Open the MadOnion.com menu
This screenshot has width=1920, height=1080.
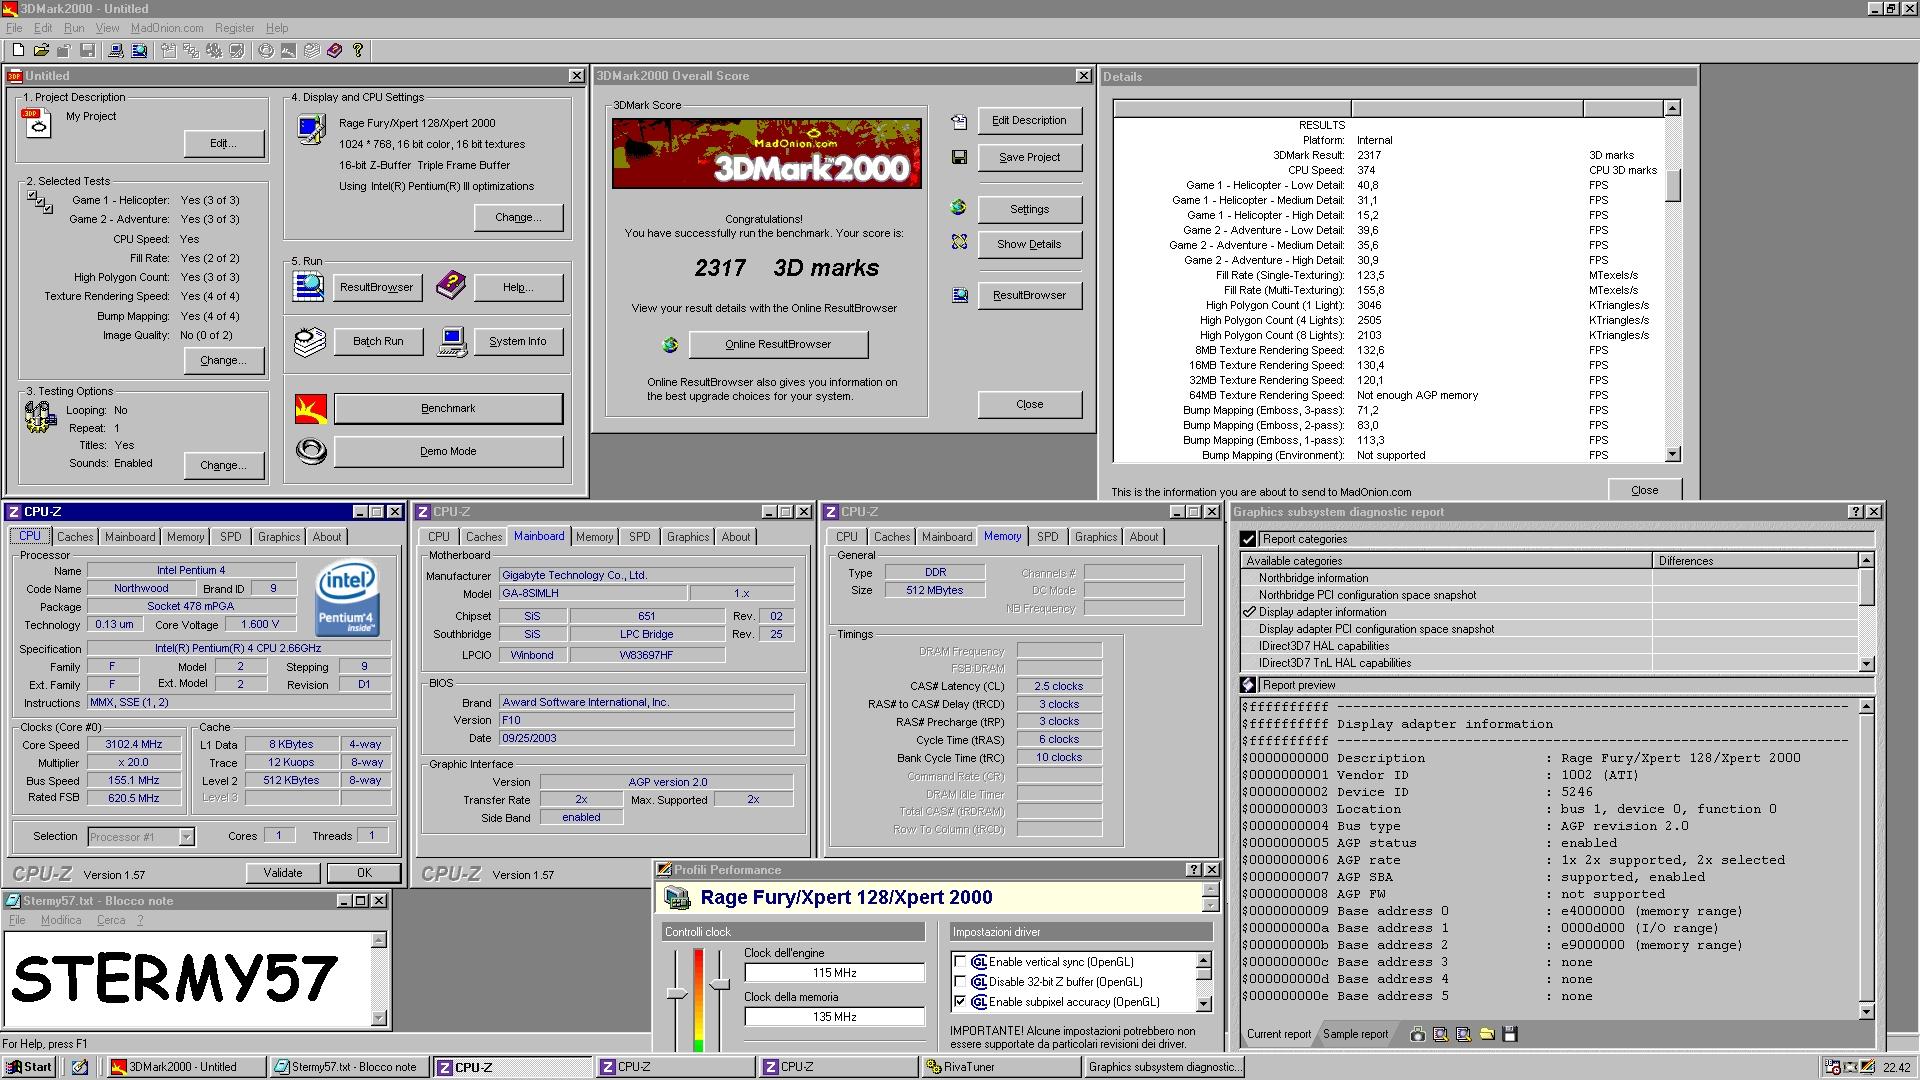(167, 28)
